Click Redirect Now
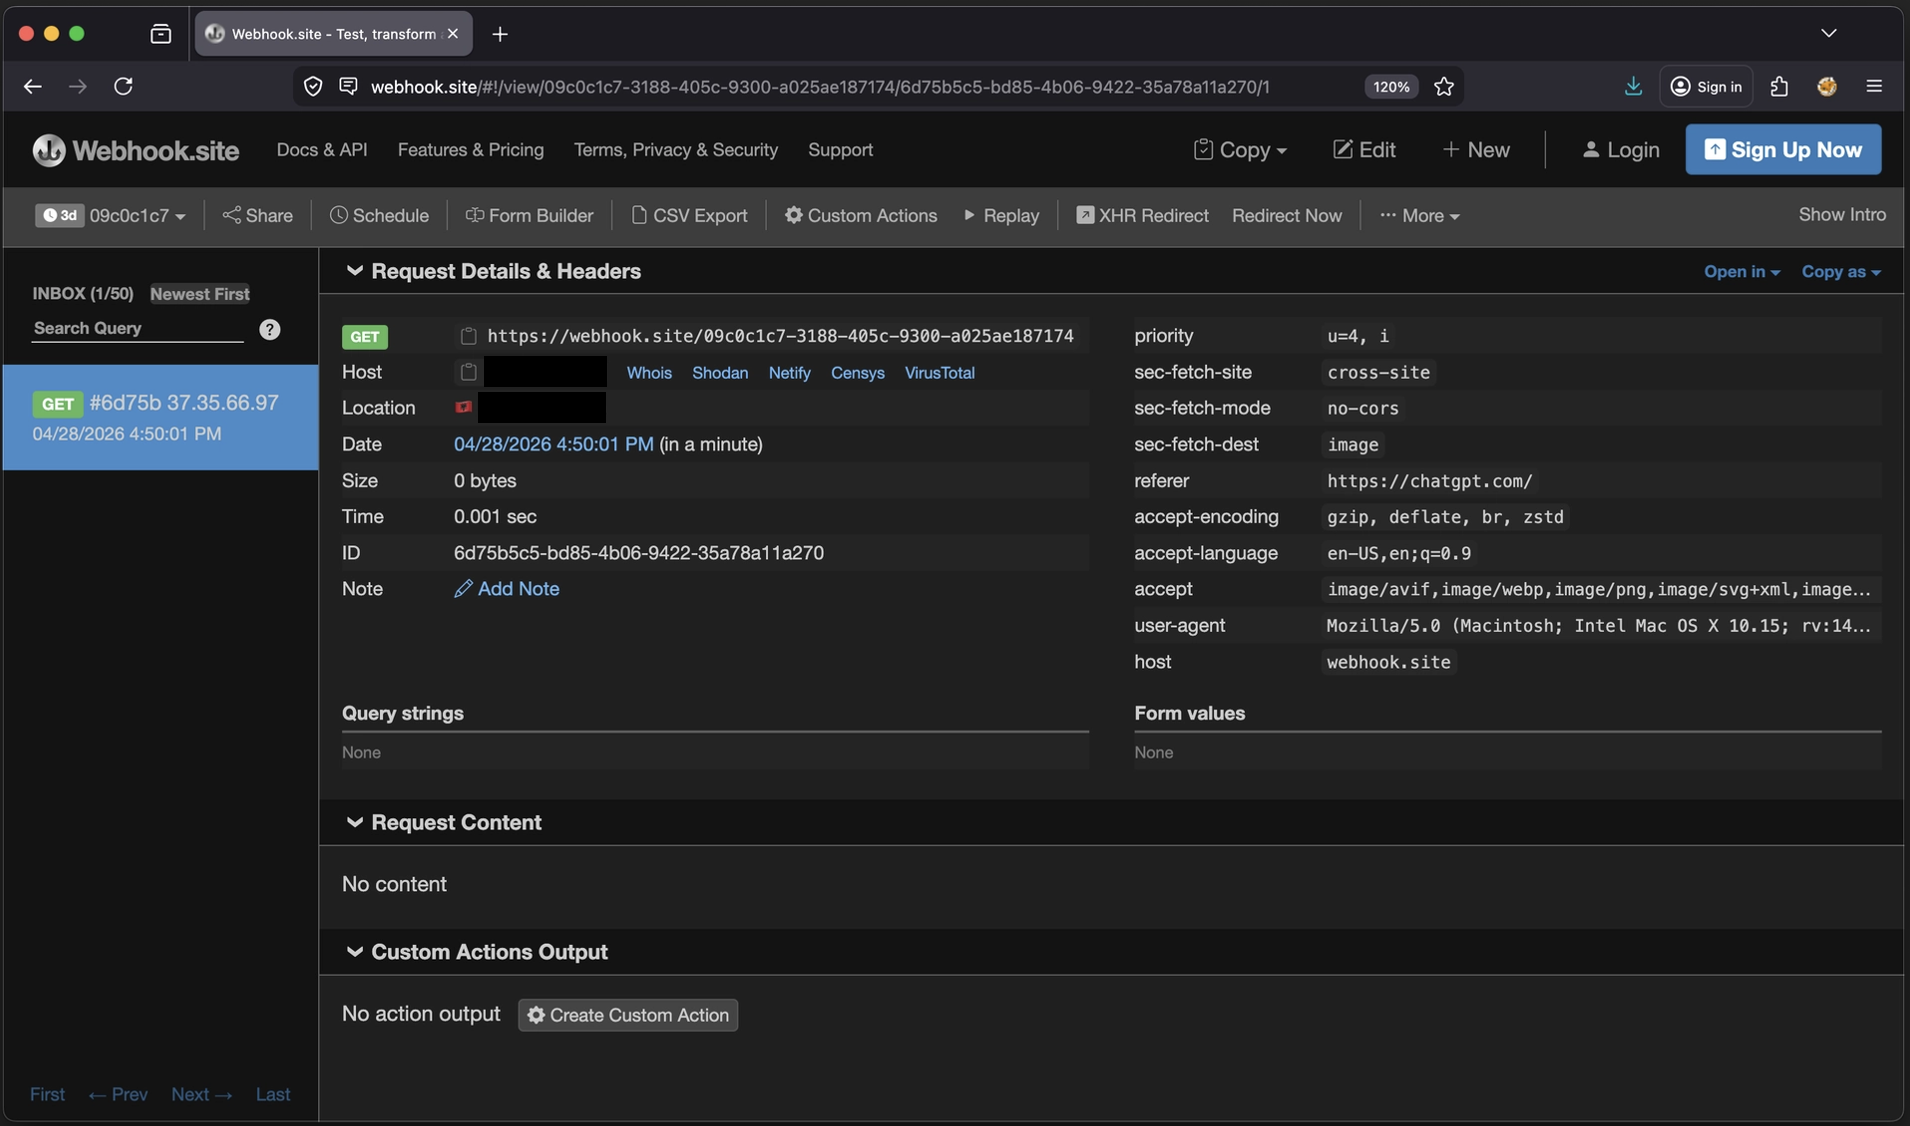The width and height of the screenshot is (1910, 1126). pos(1287,216)
